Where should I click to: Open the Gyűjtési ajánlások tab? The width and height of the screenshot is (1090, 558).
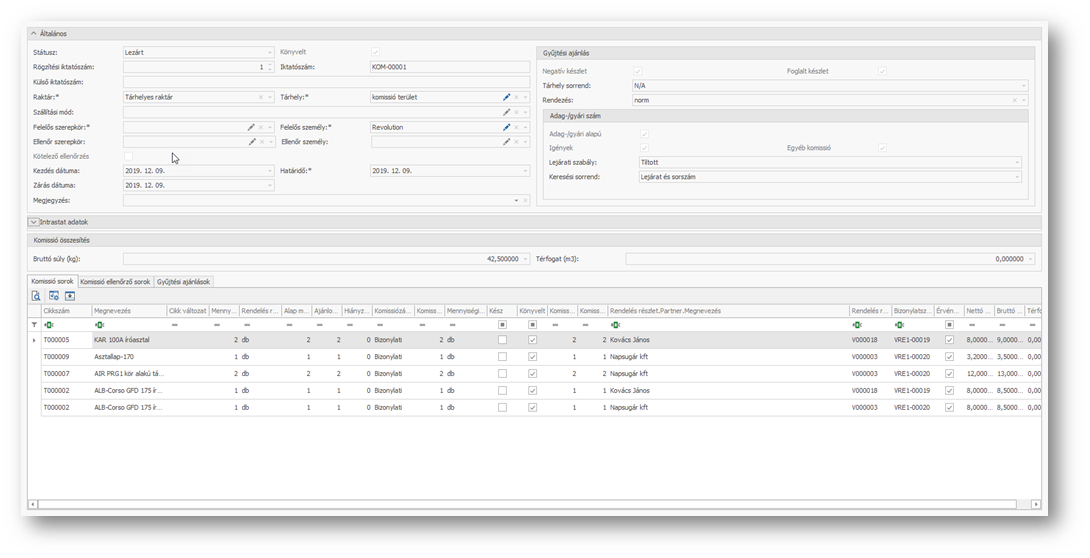click(183, 282)
